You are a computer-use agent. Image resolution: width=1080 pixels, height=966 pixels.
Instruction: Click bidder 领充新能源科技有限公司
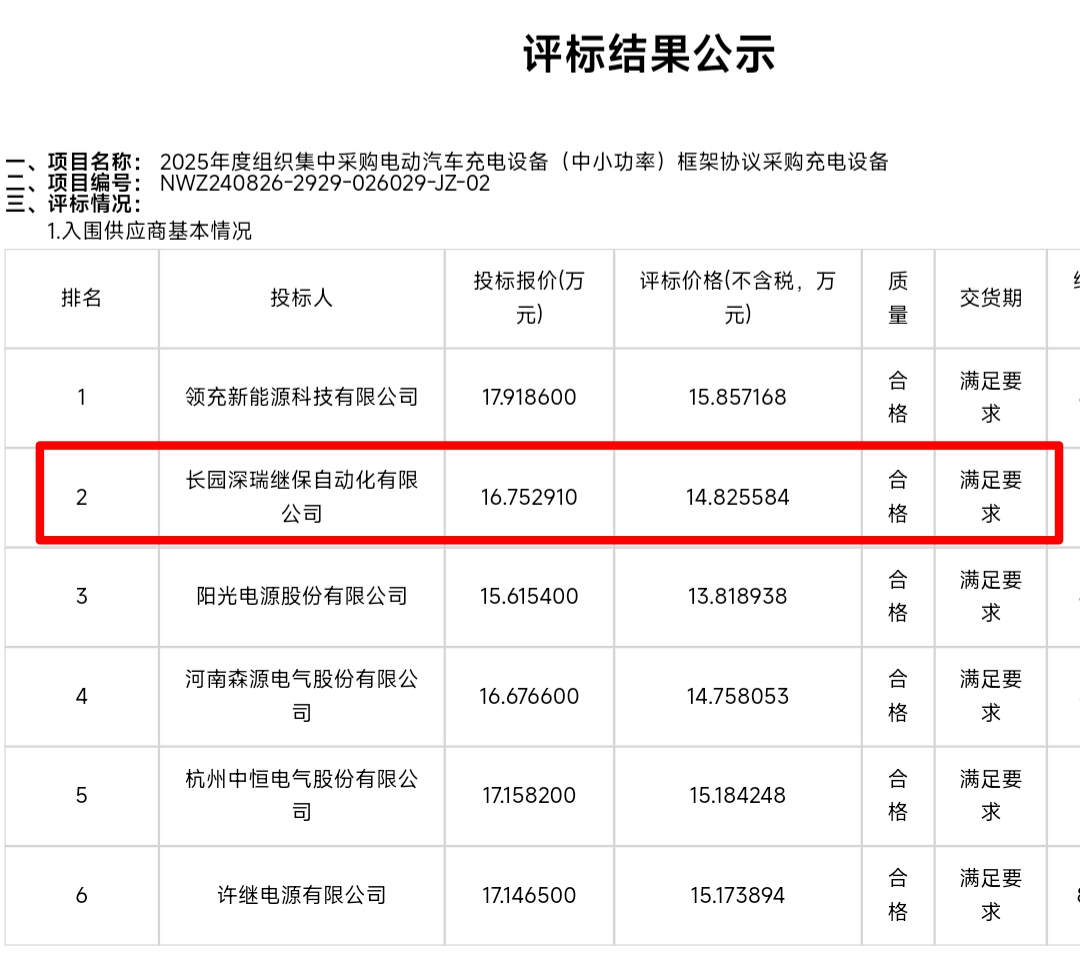(x=302, y=398)
